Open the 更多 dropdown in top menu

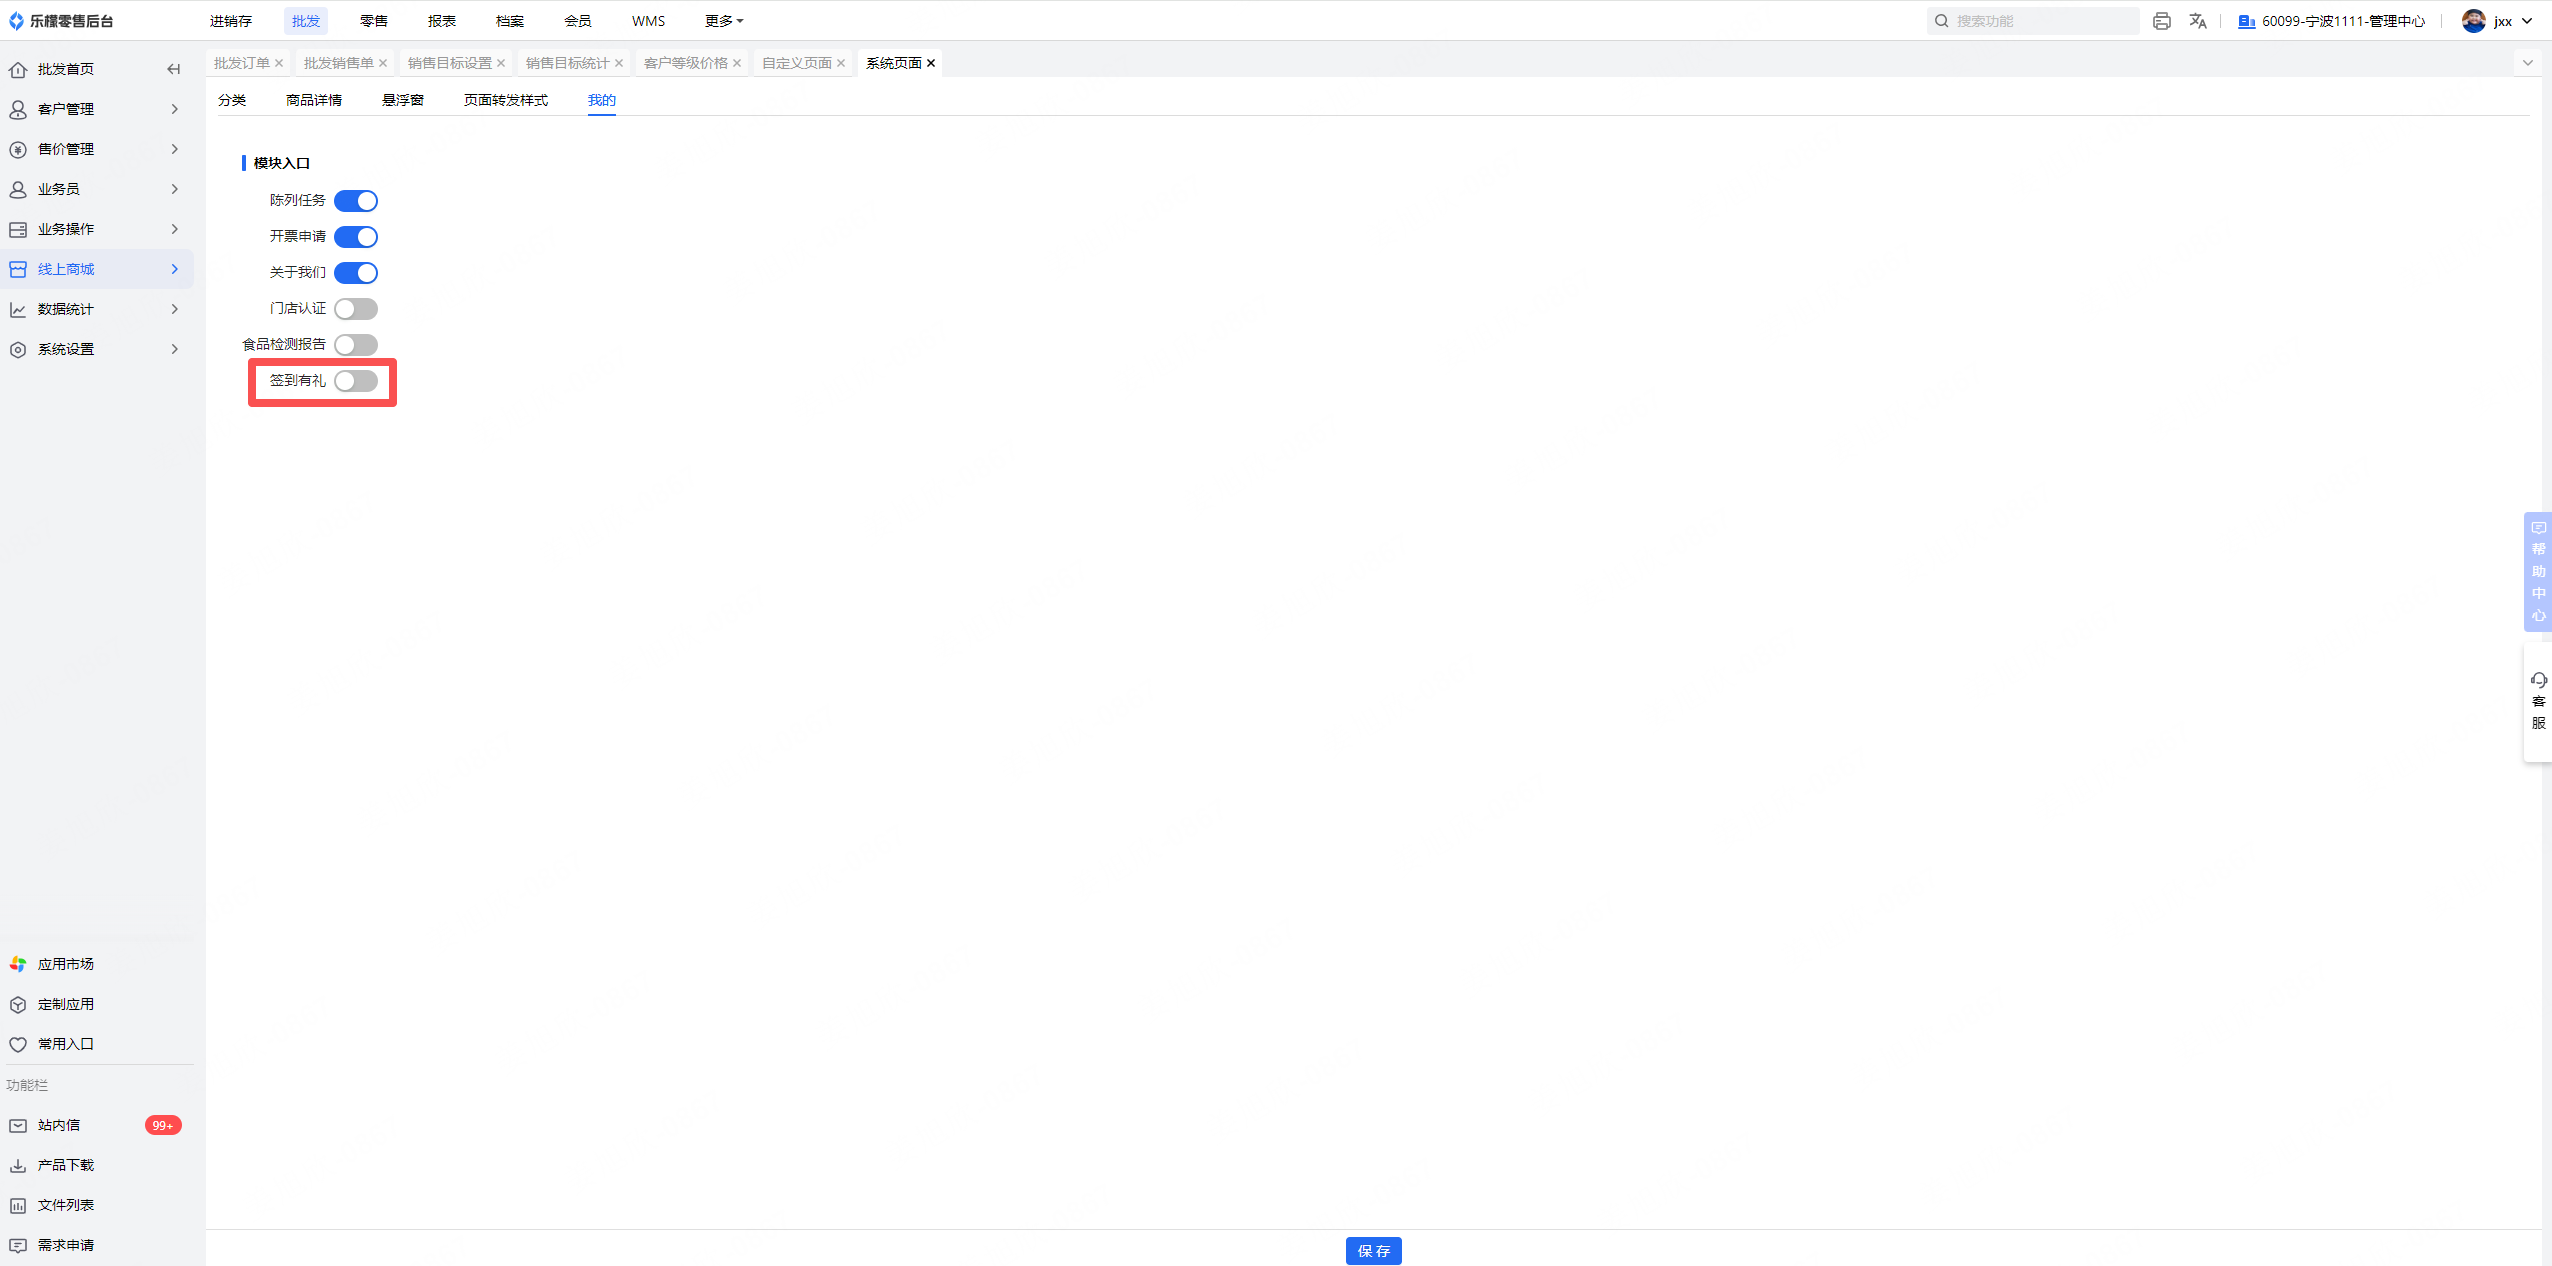(723, 21)
